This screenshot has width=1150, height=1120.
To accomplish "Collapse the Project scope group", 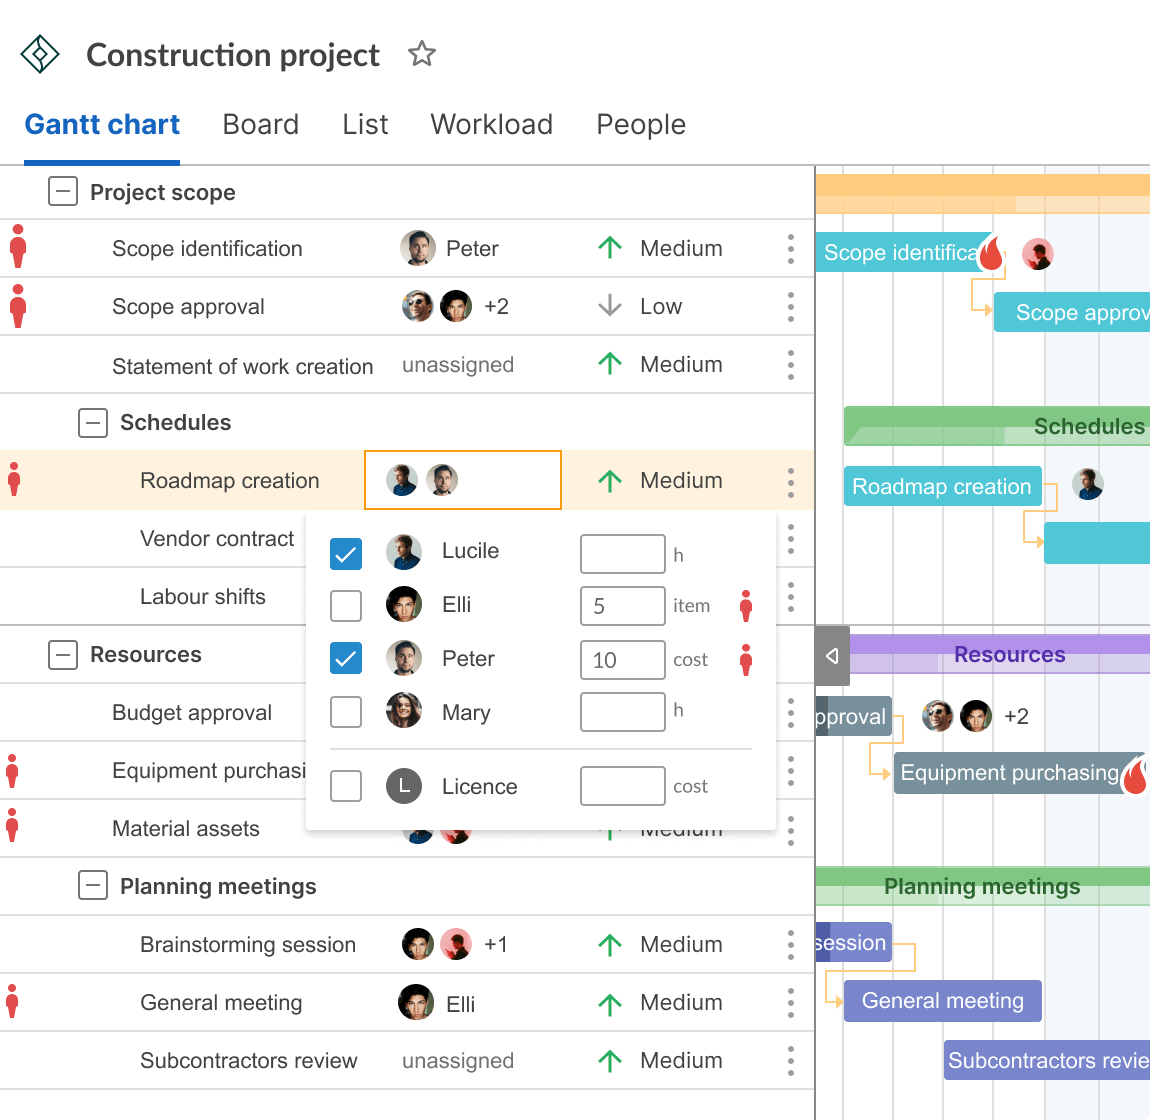I will [62, 191].
